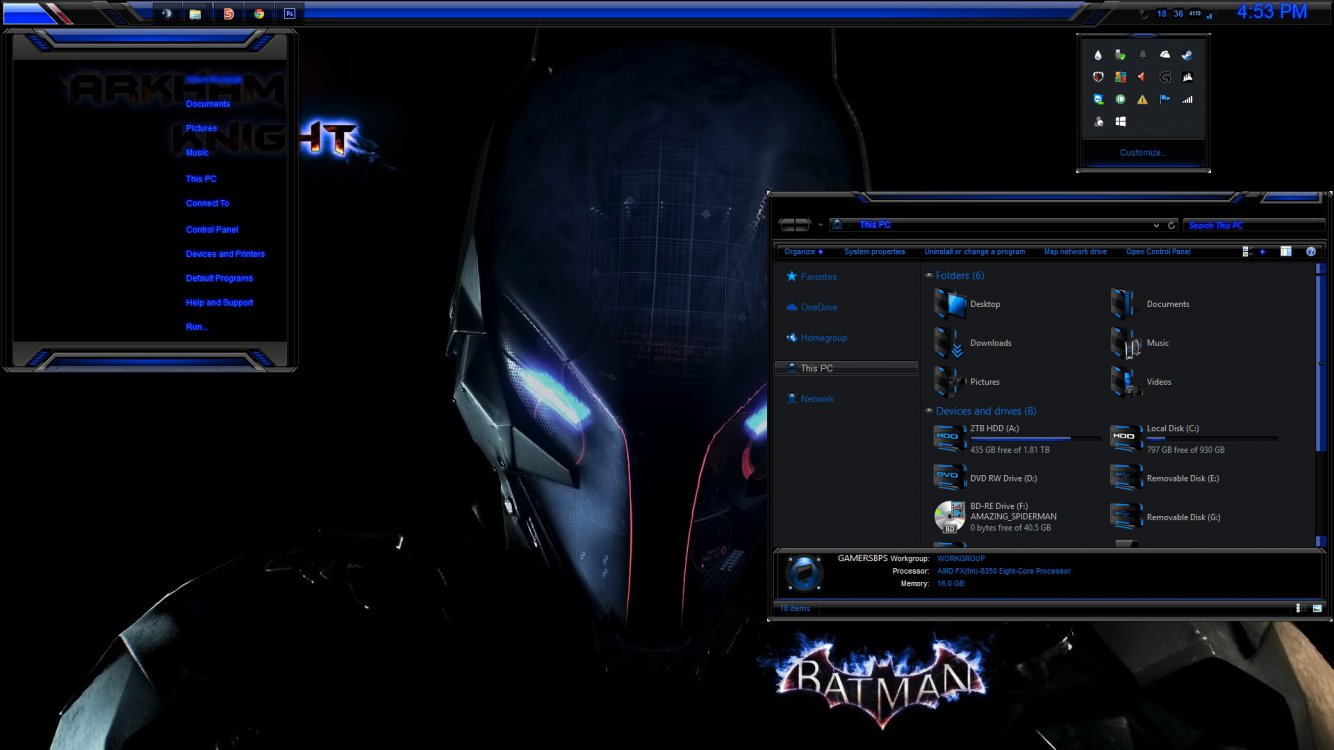
Task: Select Removable Disk (E:)
Action: [x=1165, y=478]
